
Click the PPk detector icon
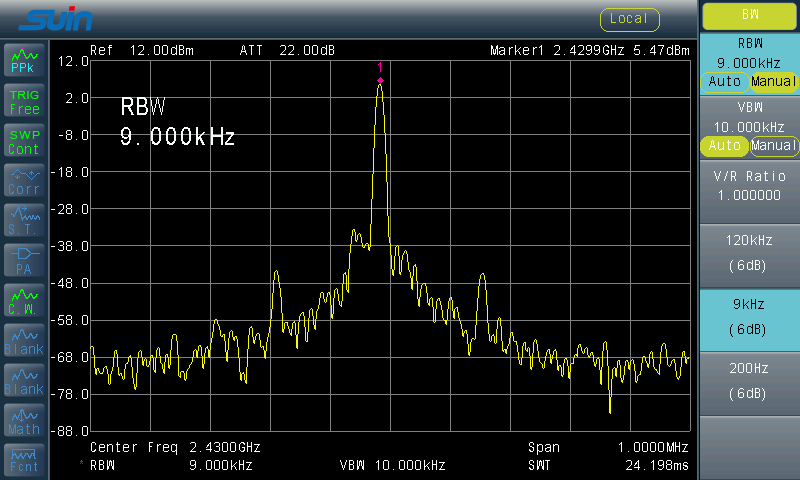coord(24,61)
